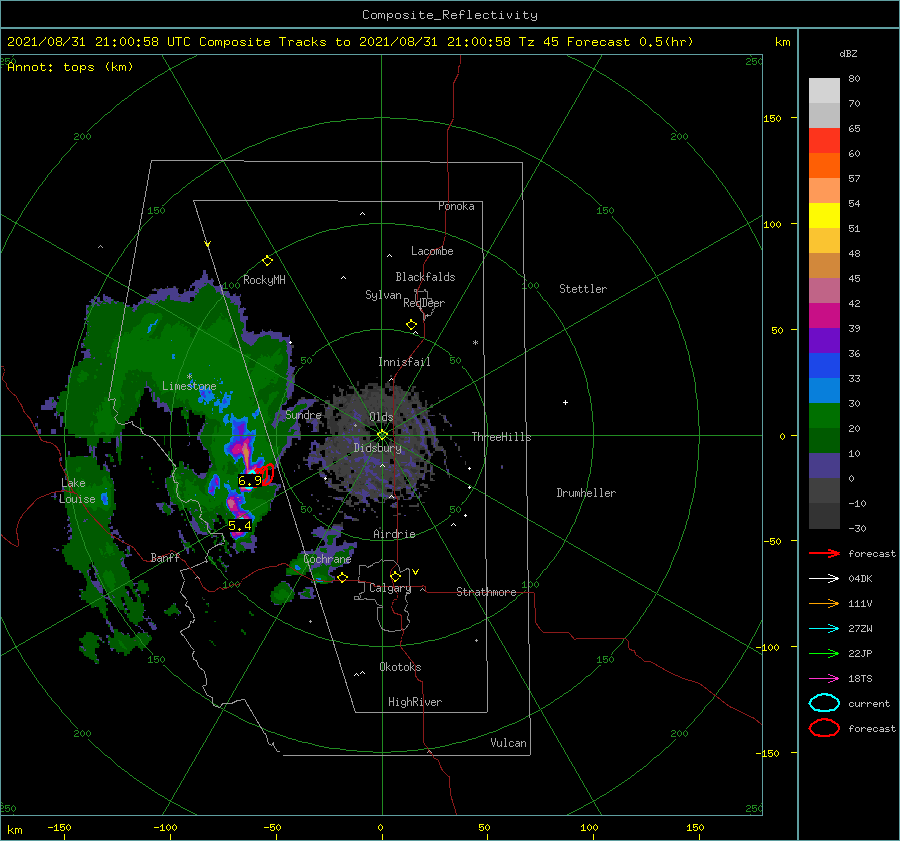Image resolution: width=900 pixels, height=841 pixels.
Task: Pick the yellow 54-51 dBZ swatch
Action: 824,216
